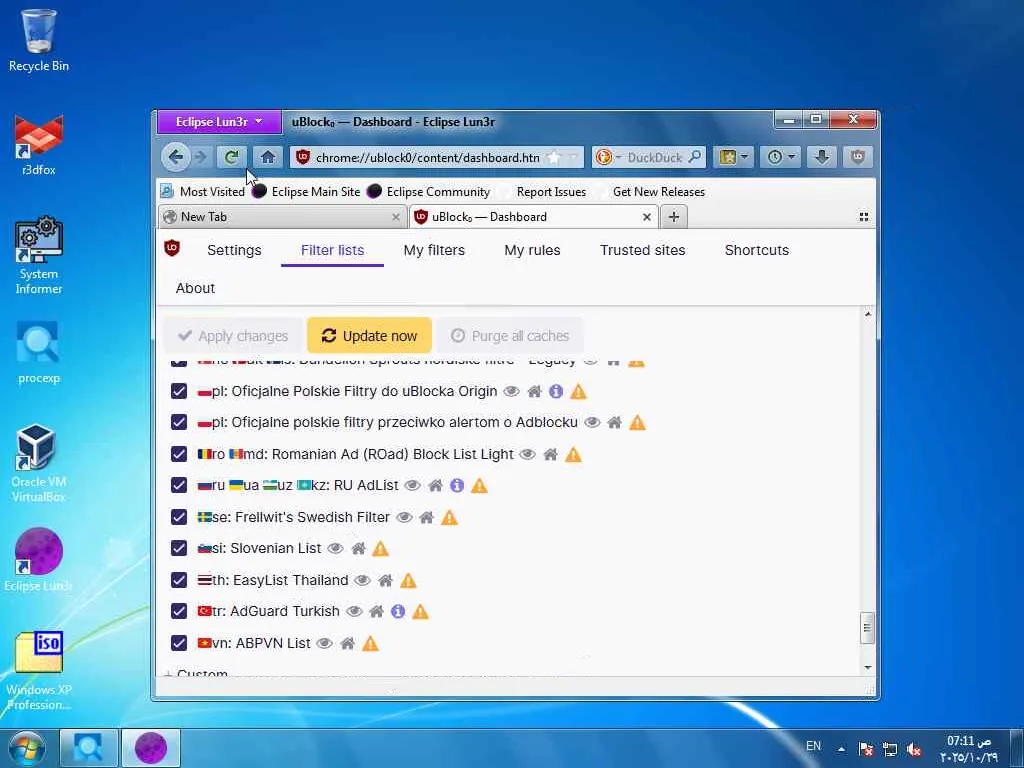Open Eclipse Main Site bookmark
Screen dimensions: 1024x768
pyautogui.click(x=307, y=191)
